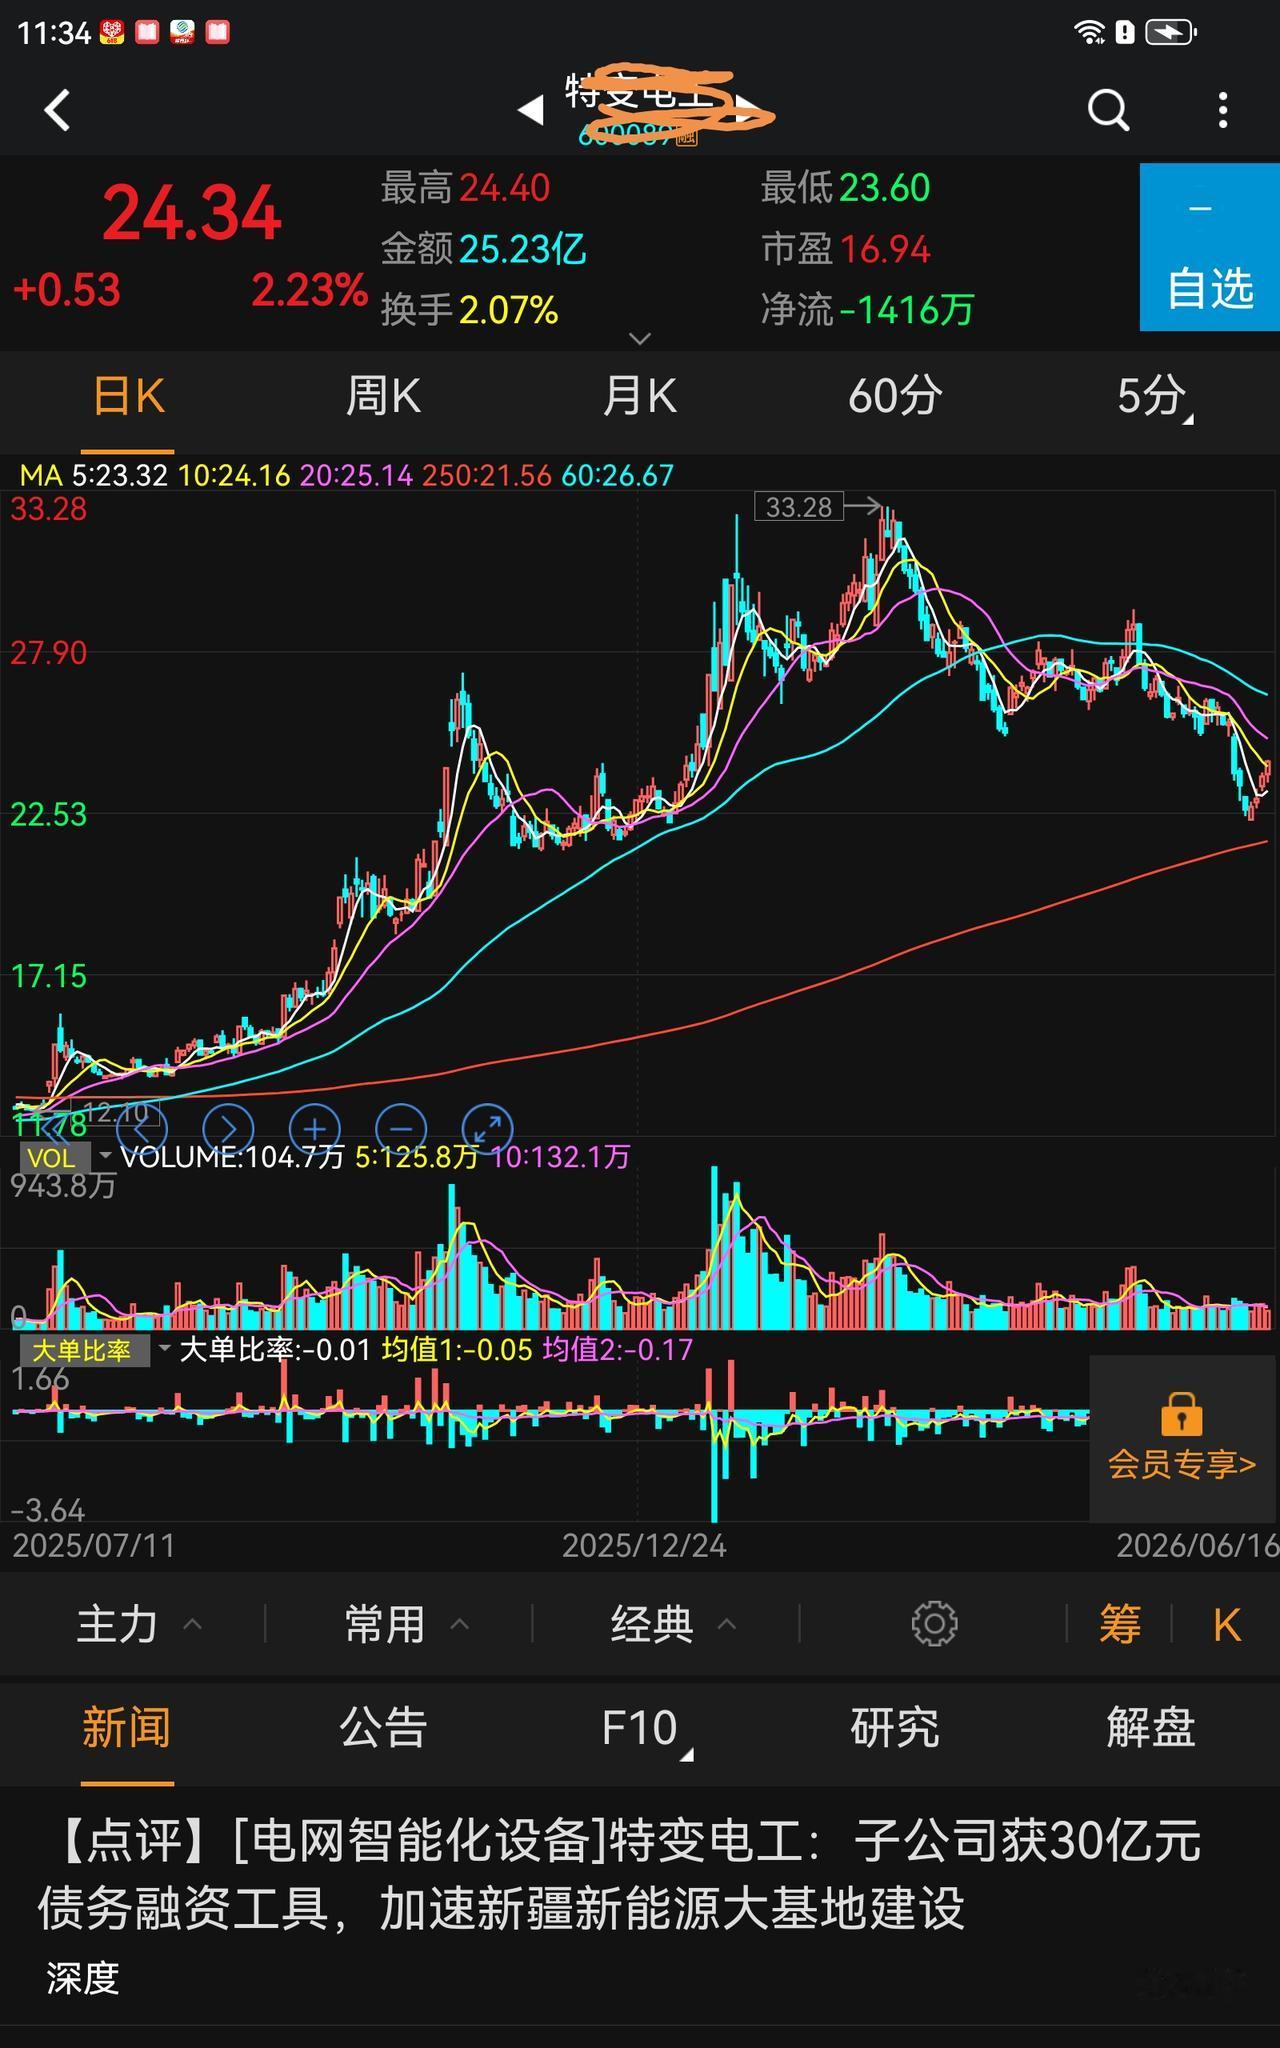
Task: Toggle the 筹 chip distribution view
Action: (x=1119, y=1624)
